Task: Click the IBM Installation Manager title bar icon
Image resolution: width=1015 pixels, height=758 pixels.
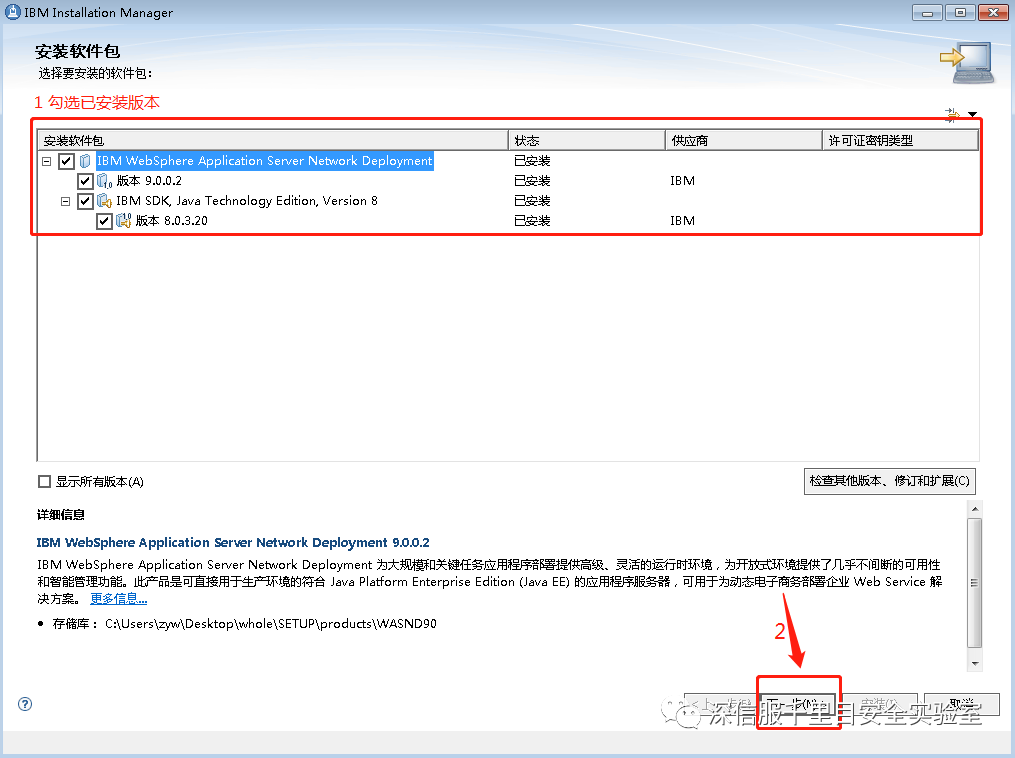Action: pyautogui.click(x=12, y=12)
